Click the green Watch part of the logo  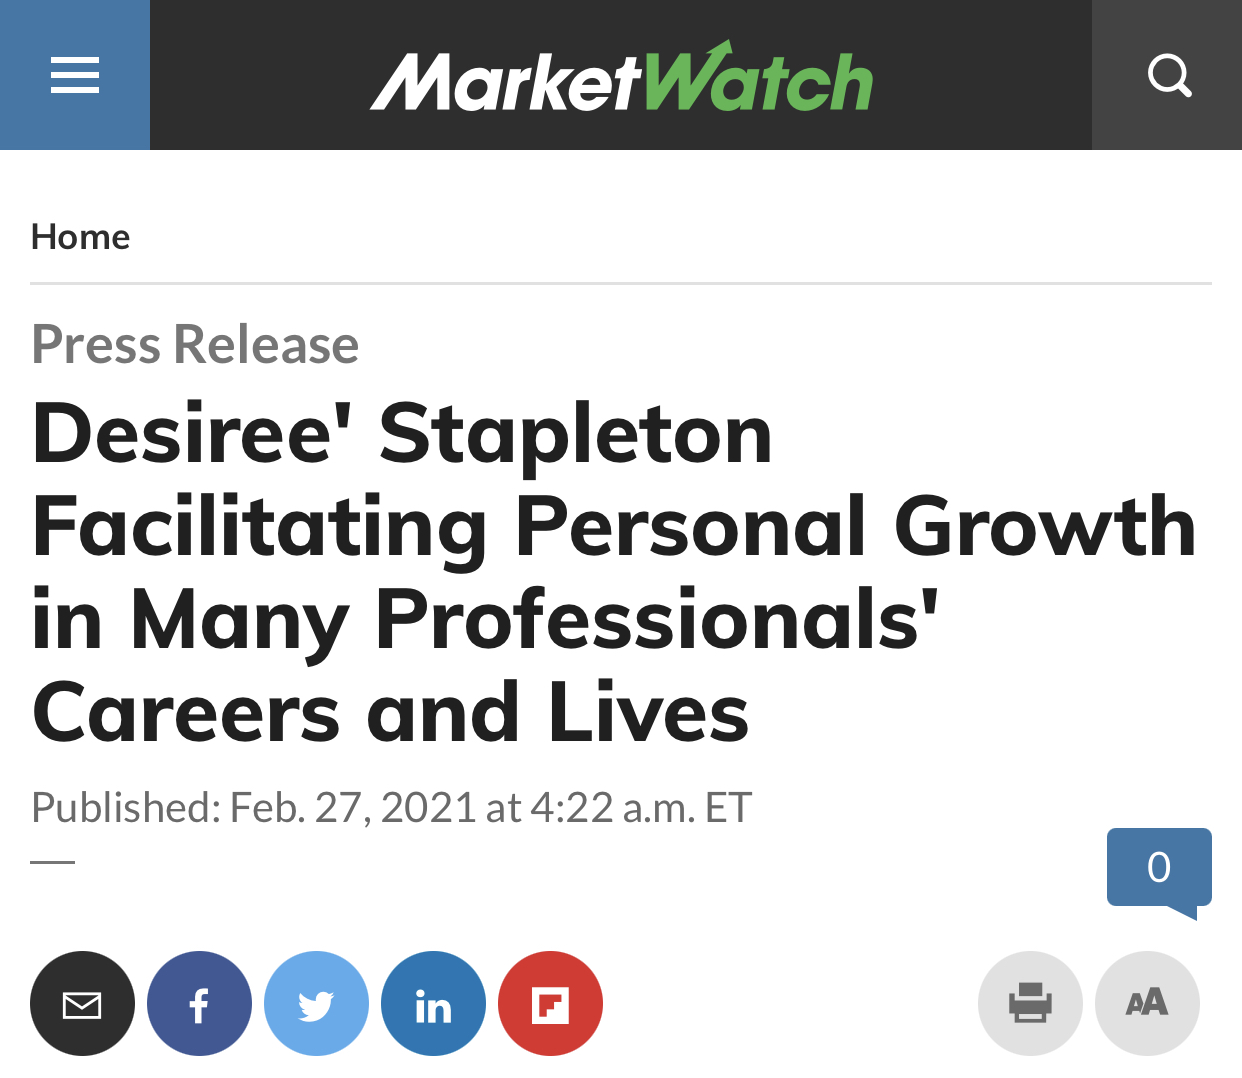757,77
